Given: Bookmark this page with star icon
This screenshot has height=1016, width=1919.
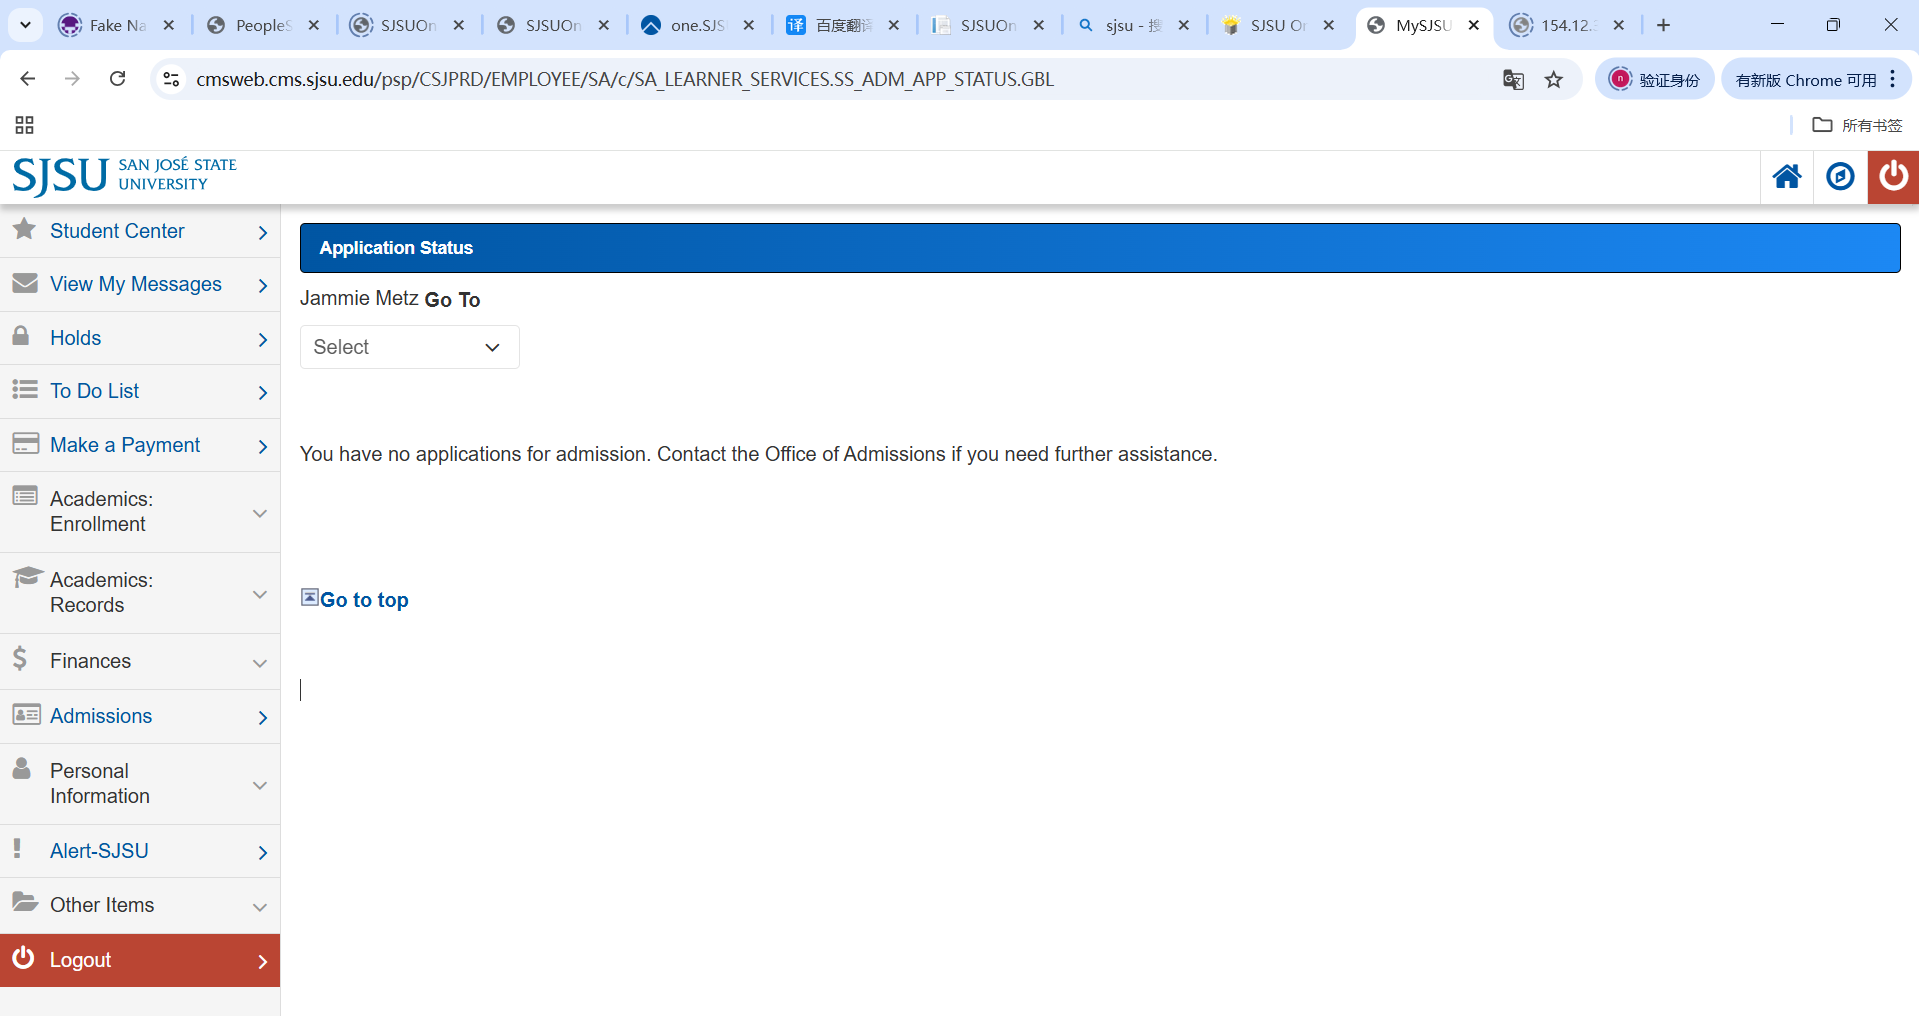Looking at the screenshot, I should pos(1553,80).
